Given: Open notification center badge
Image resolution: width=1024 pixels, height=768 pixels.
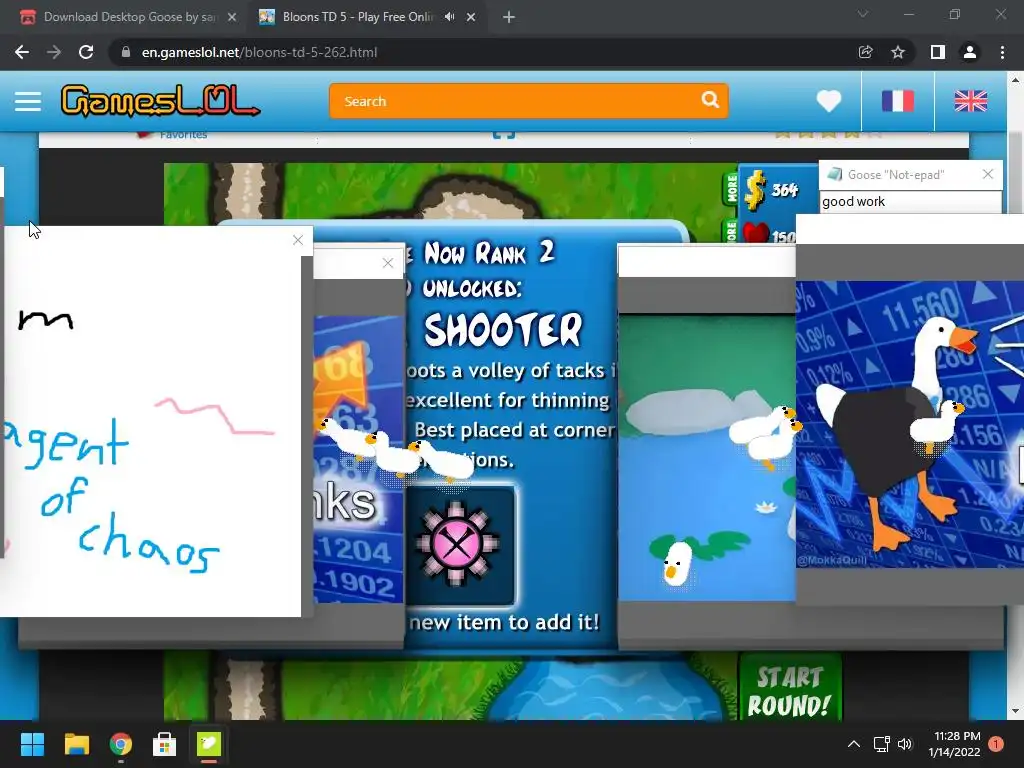Looking at the screenshot, I should 996,744.
